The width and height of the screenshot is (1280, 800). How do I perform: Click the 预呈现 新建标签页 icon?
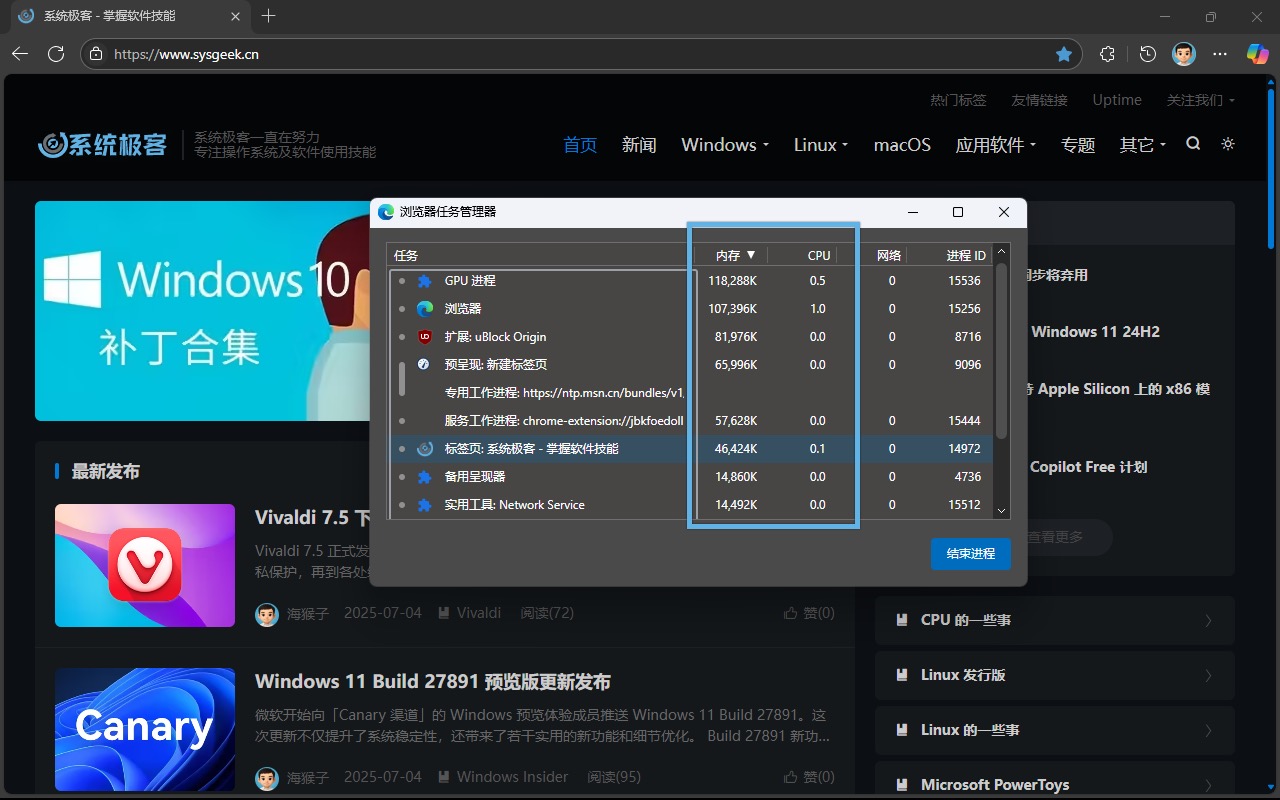coord(424,365)
